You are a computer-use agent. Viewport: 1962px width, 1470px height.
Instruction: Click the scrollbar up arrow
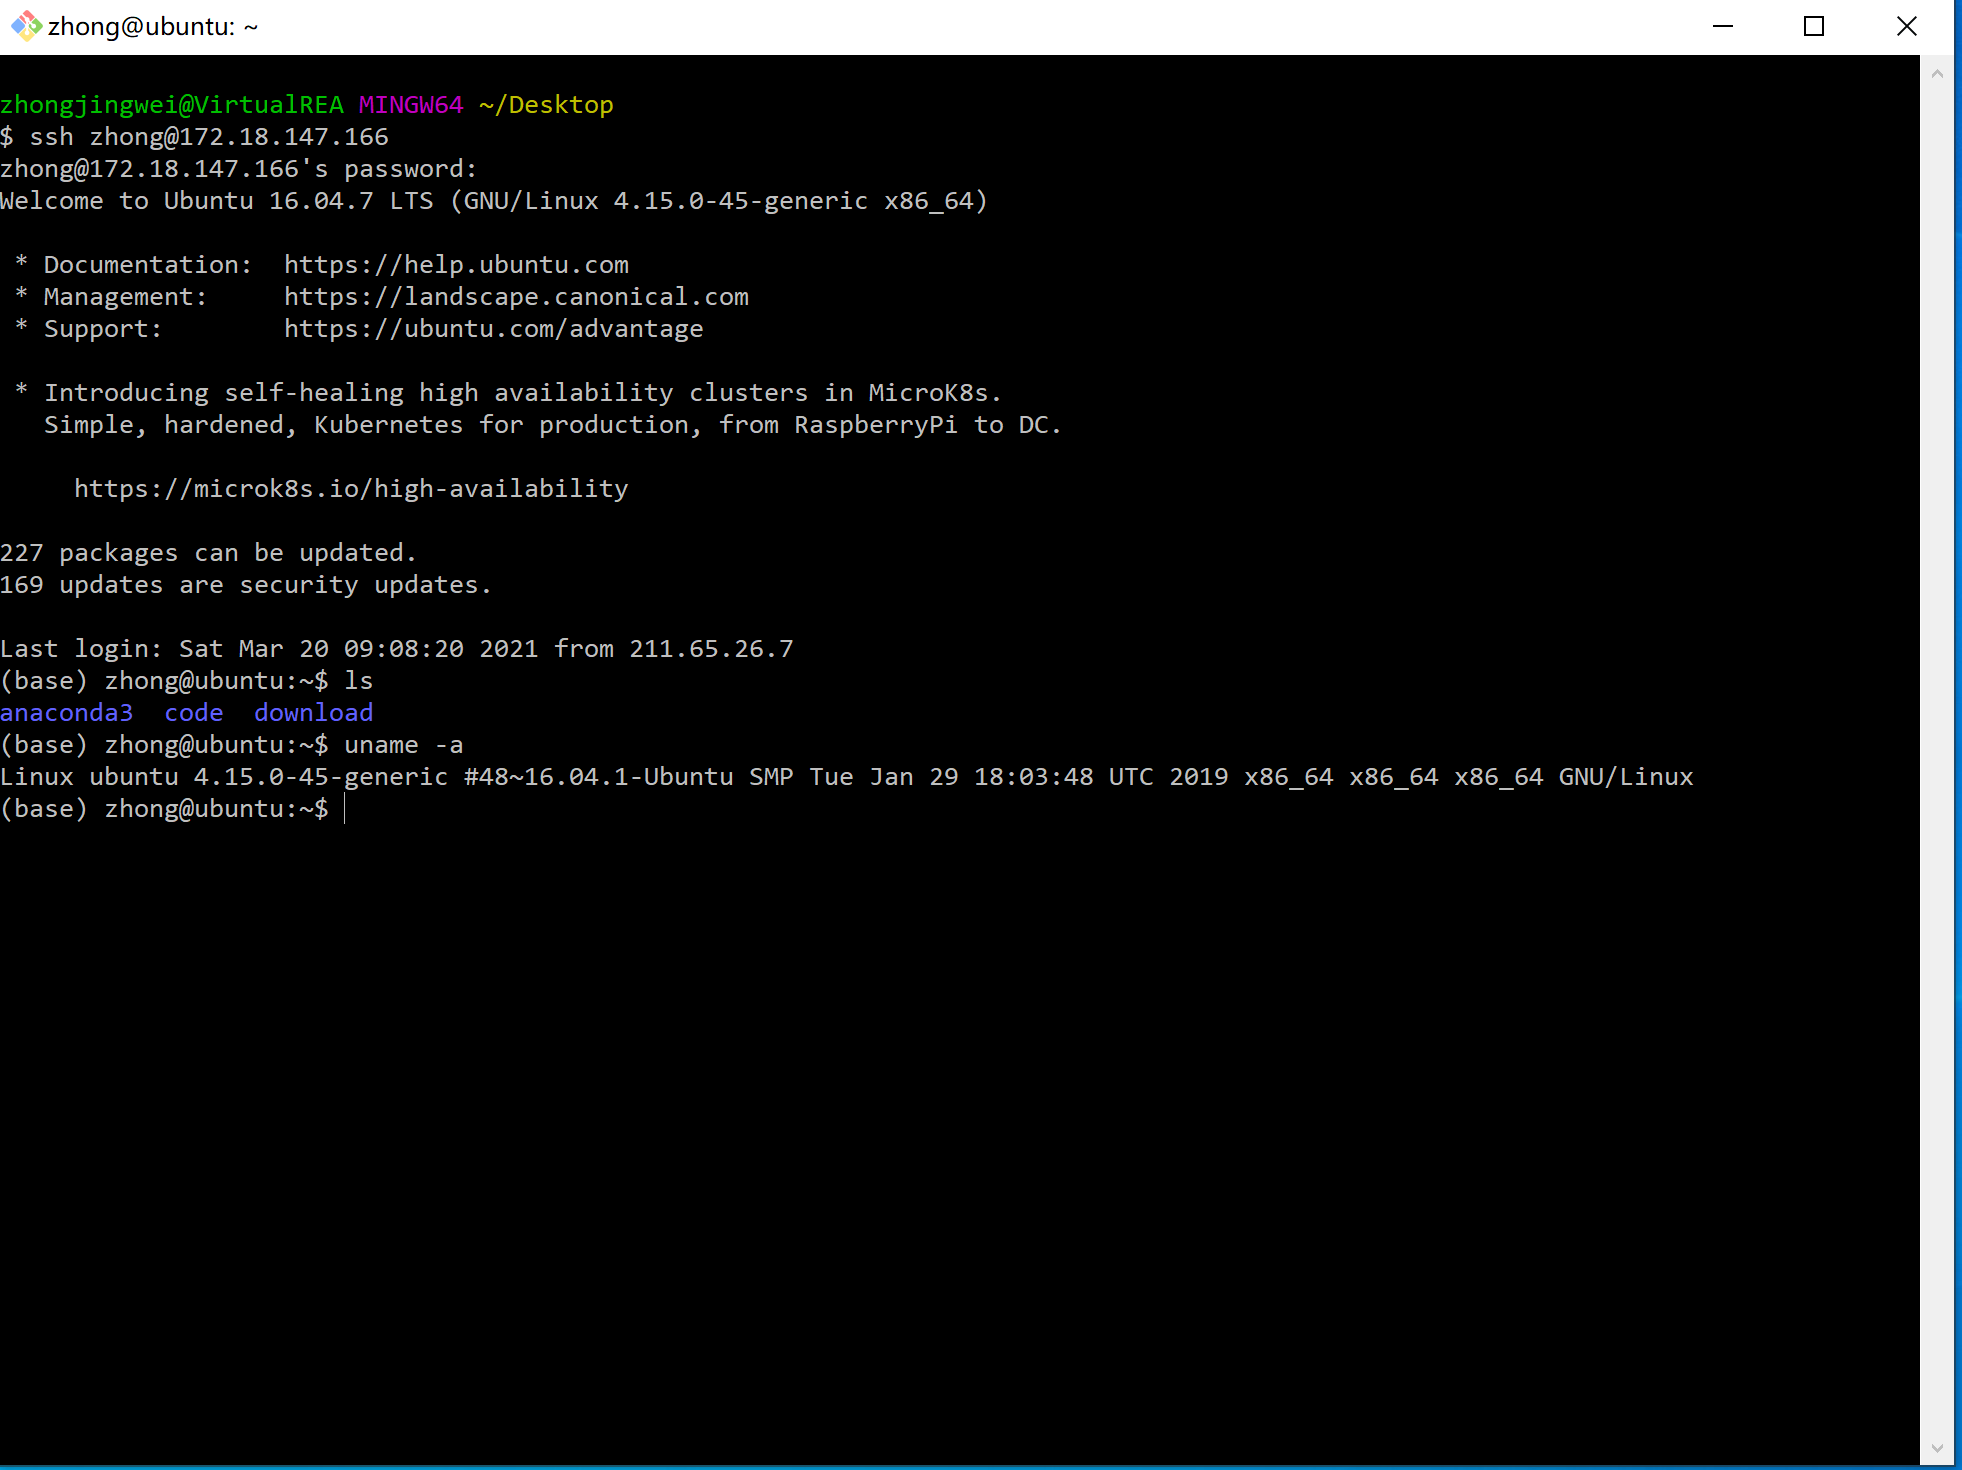1938,72
